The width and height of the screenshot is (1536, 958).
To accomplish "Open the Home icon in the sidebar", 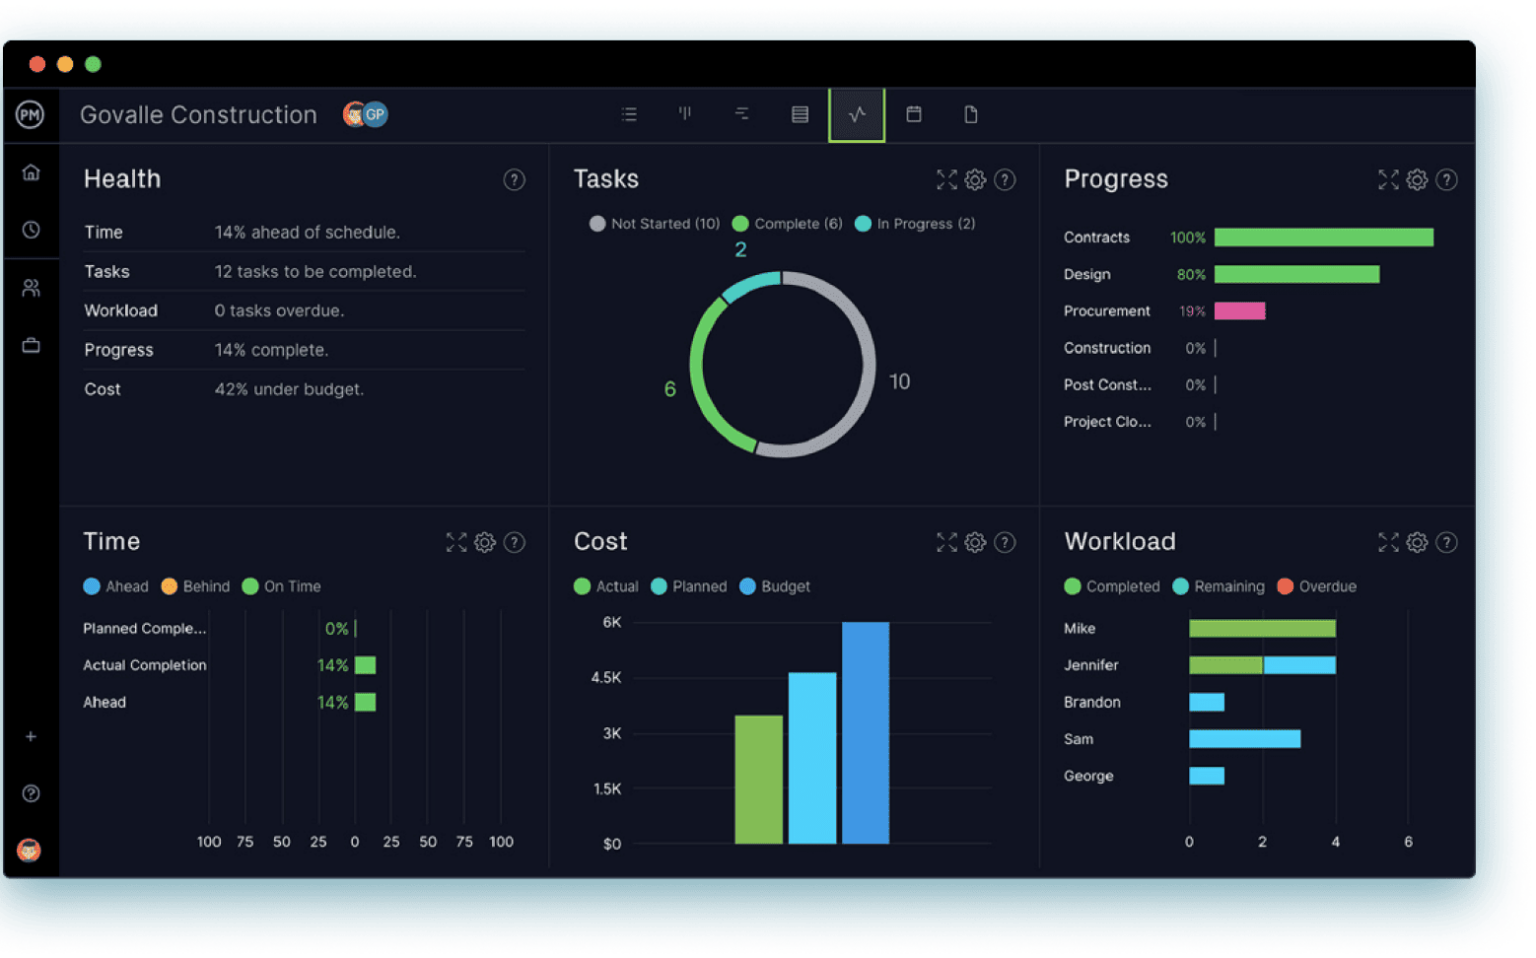I will (31, 171).
